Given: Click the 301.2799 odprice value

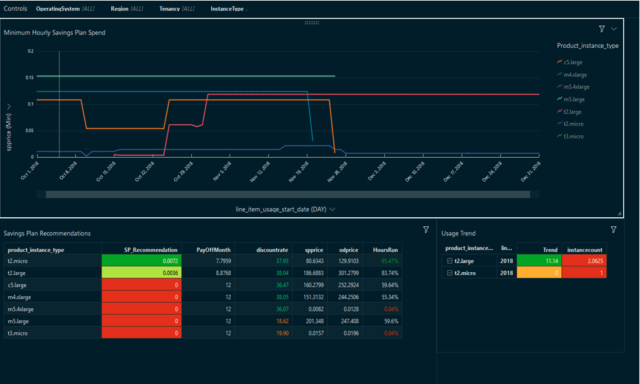Looking at the screenshot, I should coord(349,273).
